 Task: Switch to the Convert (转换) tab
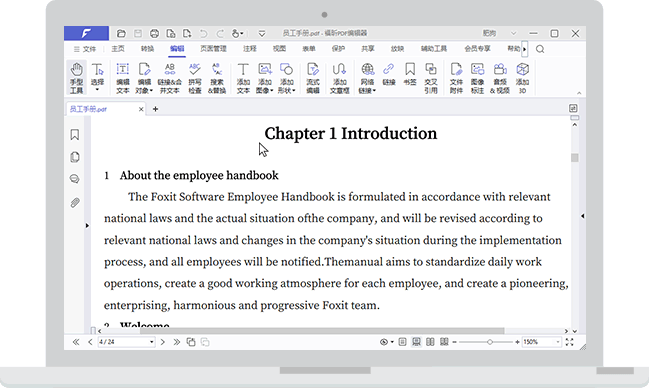(x=147, y=49)
